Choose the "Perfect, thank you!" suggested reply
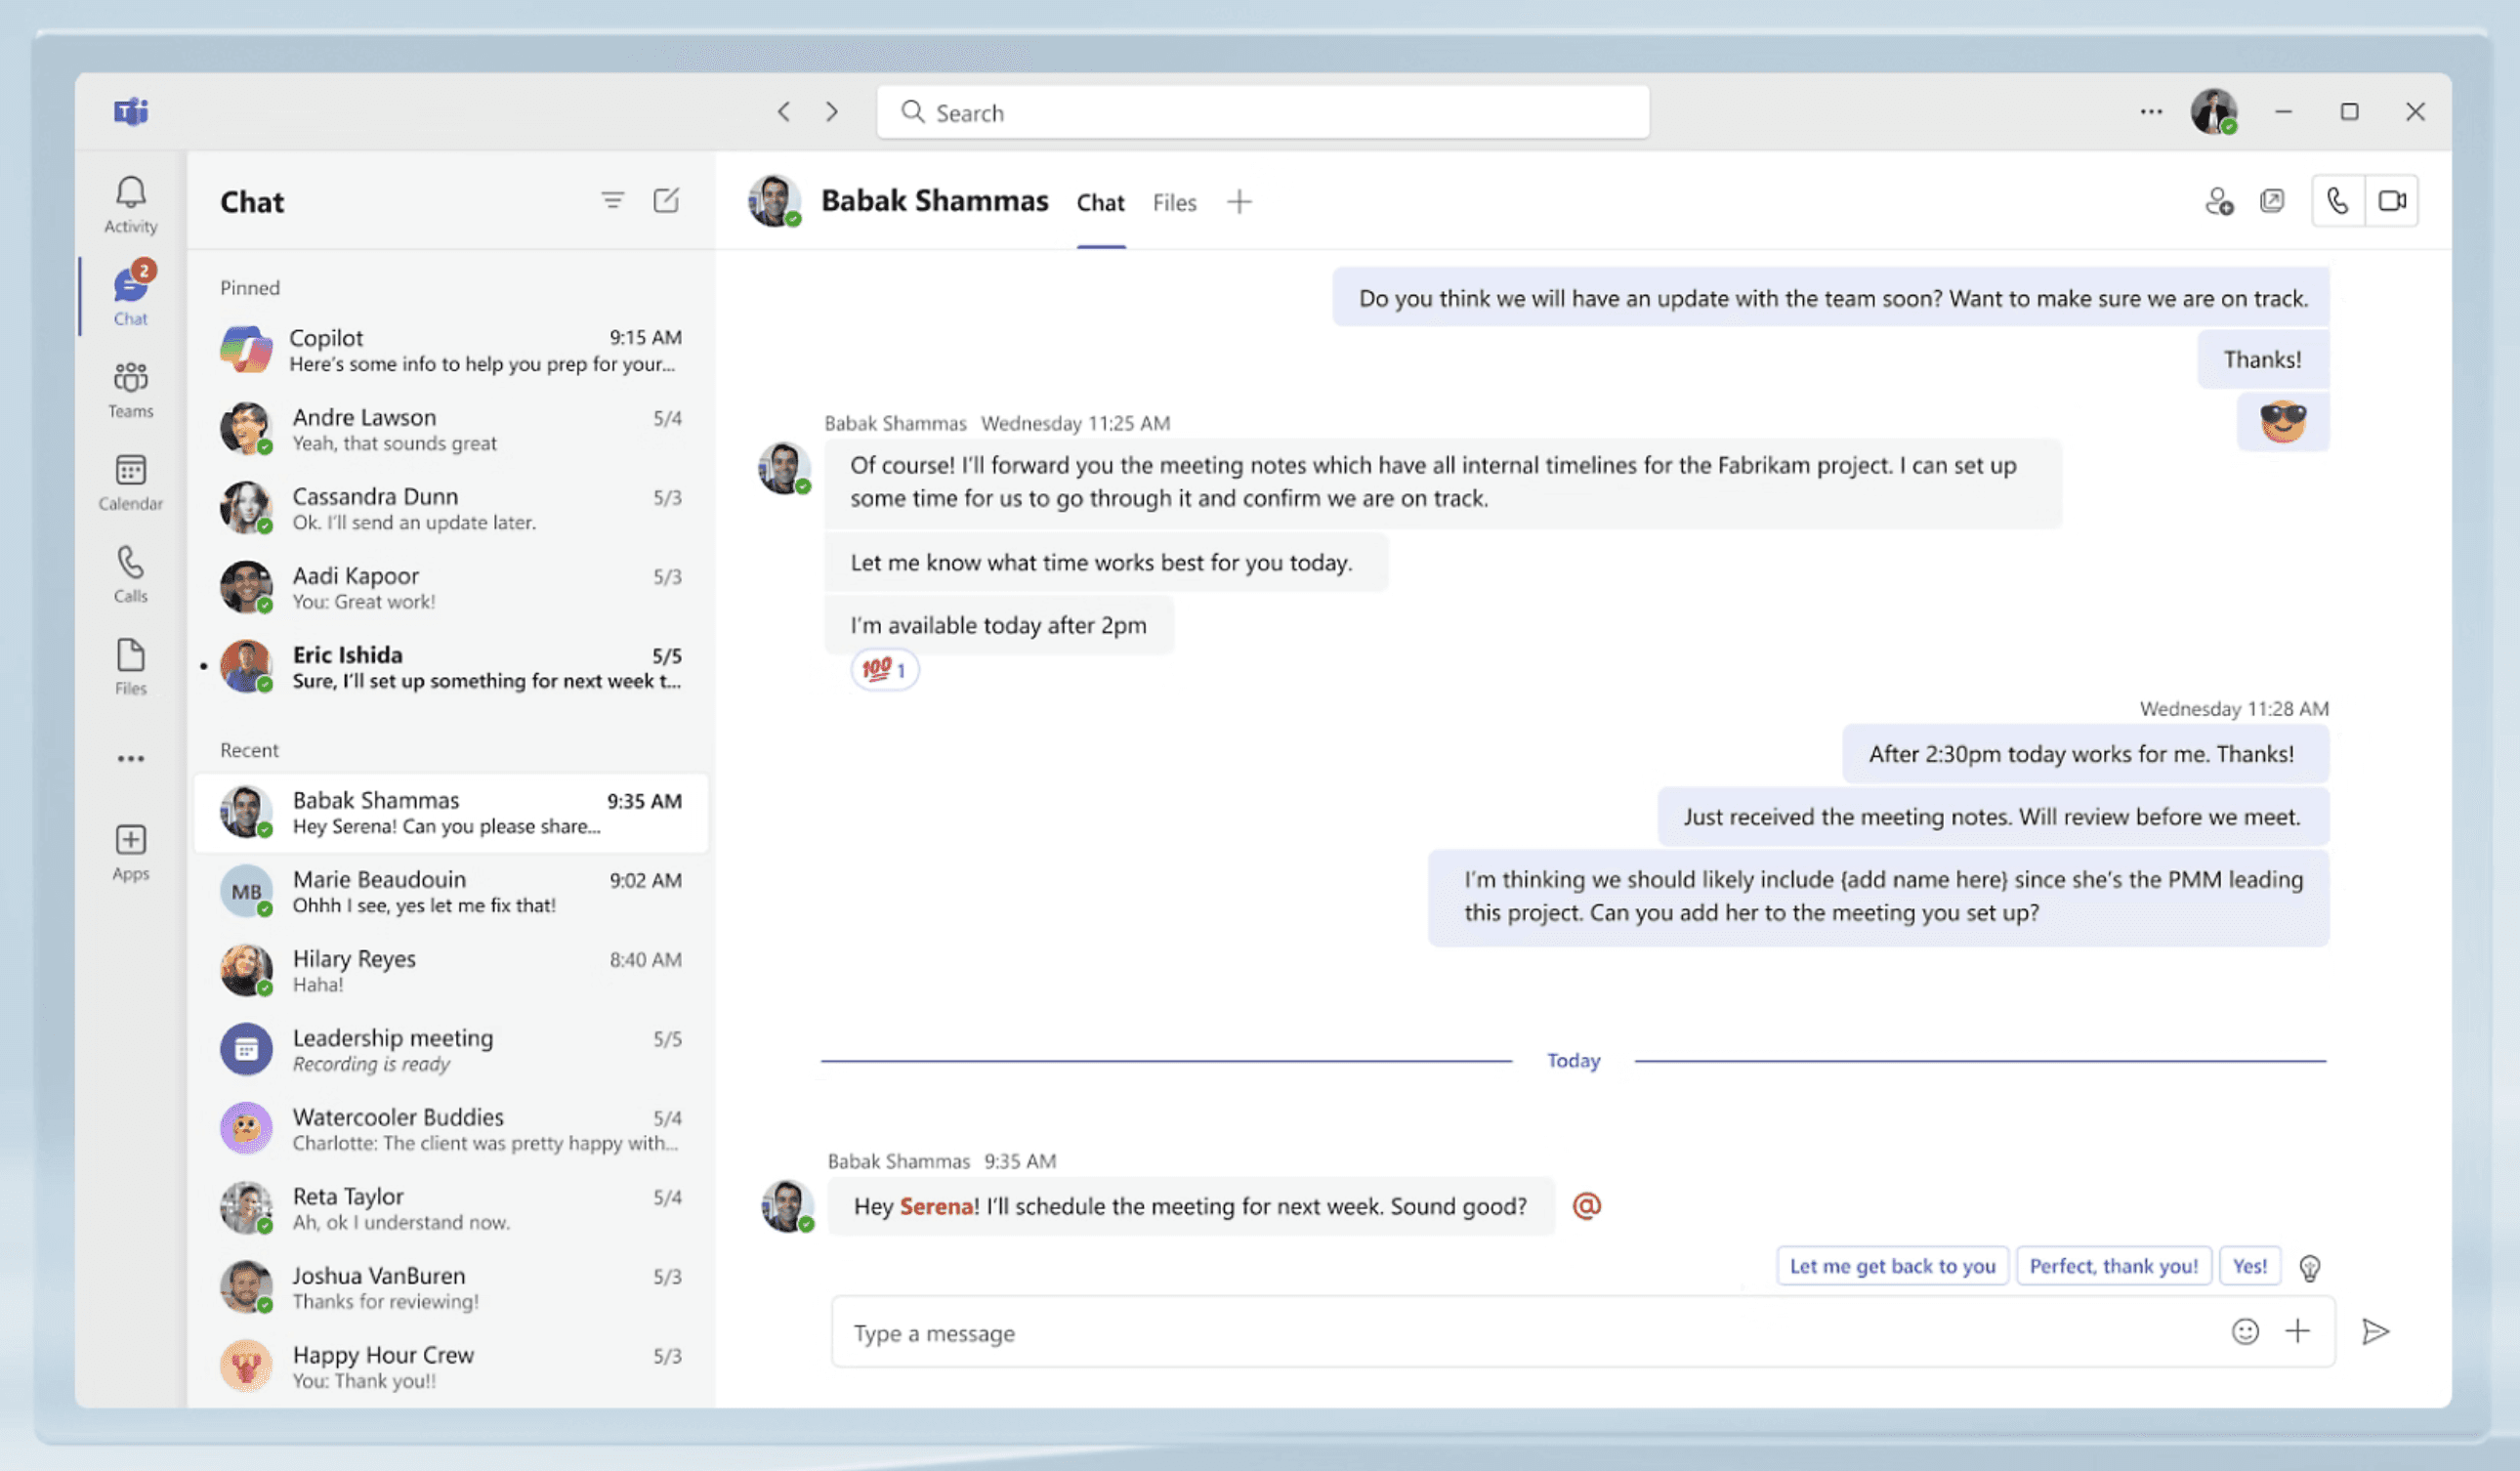 [2113, 1266]
